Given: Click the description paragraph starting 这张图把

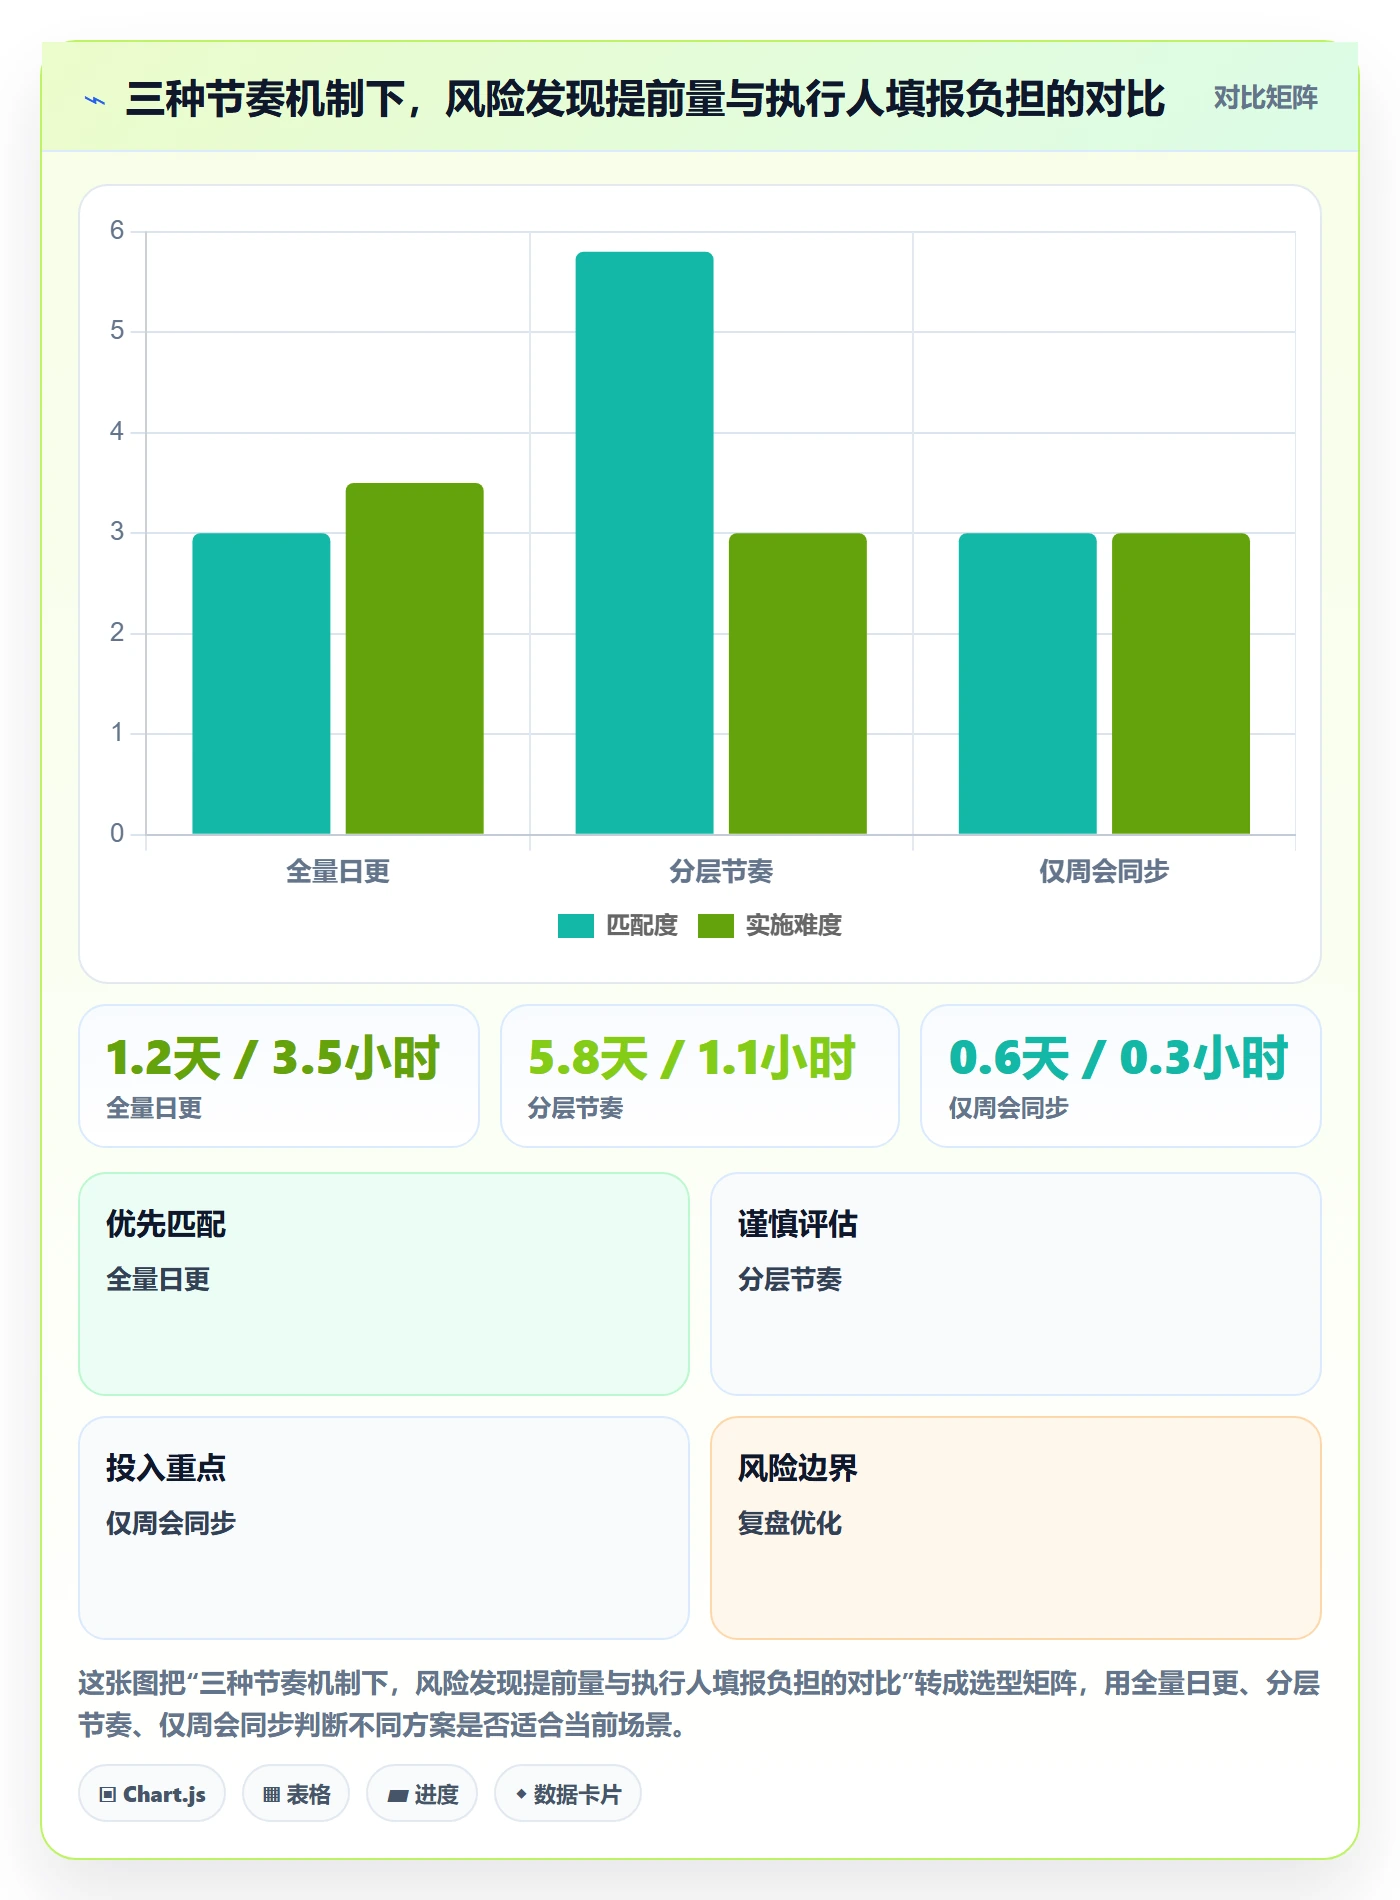Looking at the screenshot, I should (699, 1704).
